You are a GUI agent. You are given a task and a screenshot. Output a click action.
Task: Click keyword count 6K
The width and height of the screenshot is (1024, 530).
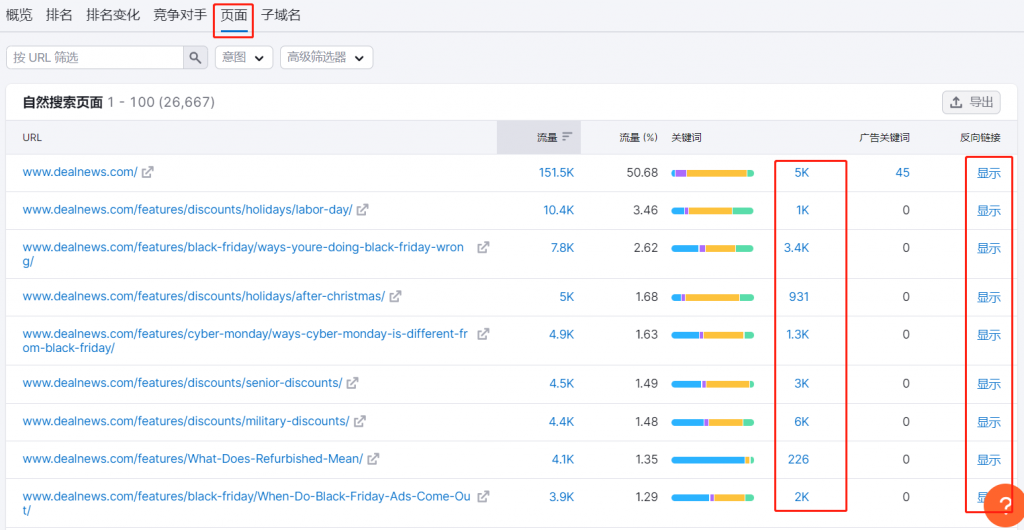tap(801, 421)
